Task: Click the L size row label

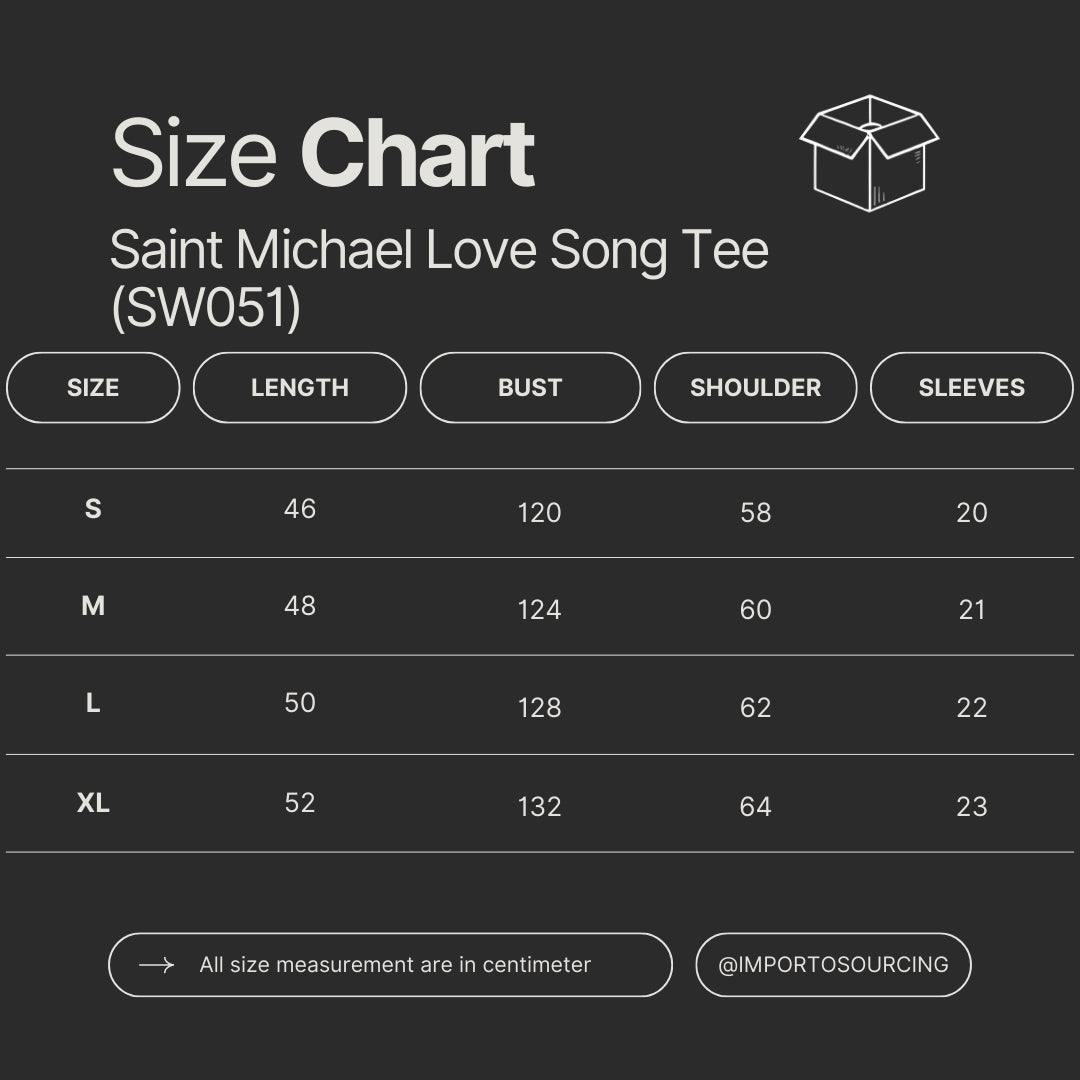Action: tap(93, 704)
